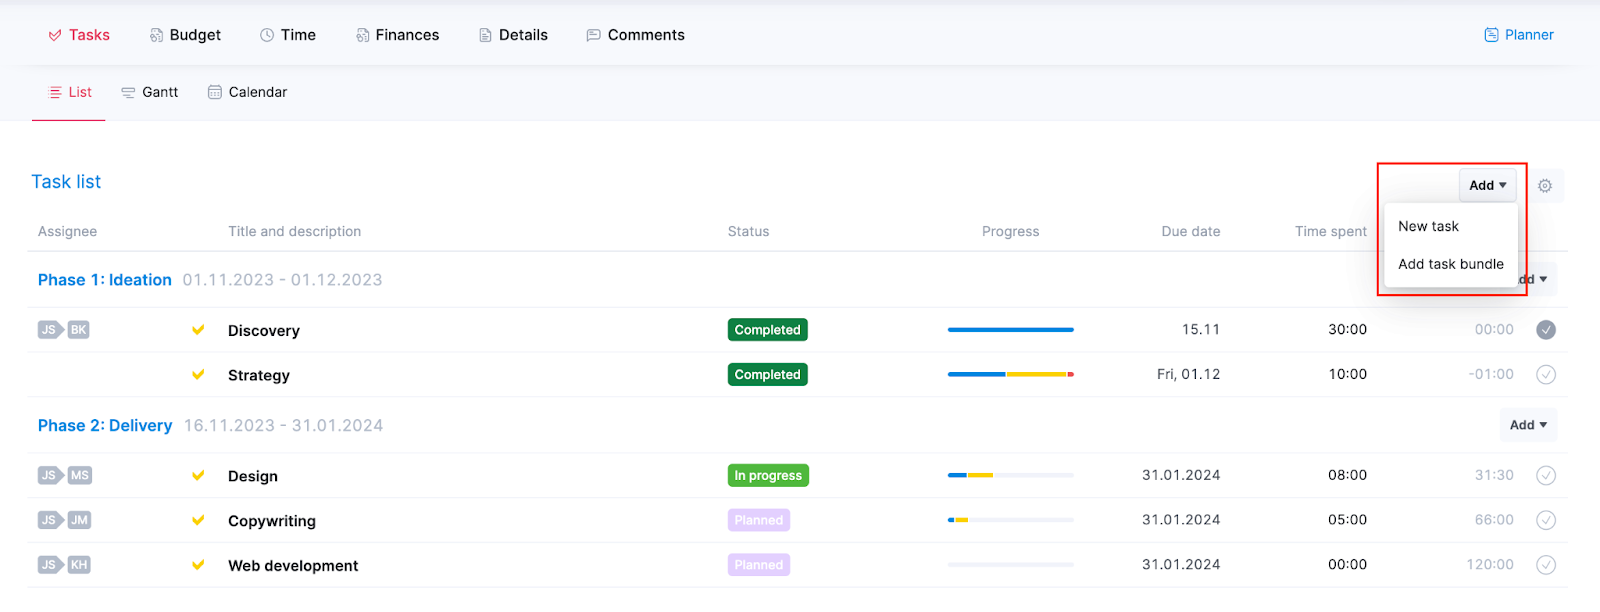Click Completed status of Strategy
Image resolution: width=1600 pixels, height=612 pixels.
coord(768,375)
